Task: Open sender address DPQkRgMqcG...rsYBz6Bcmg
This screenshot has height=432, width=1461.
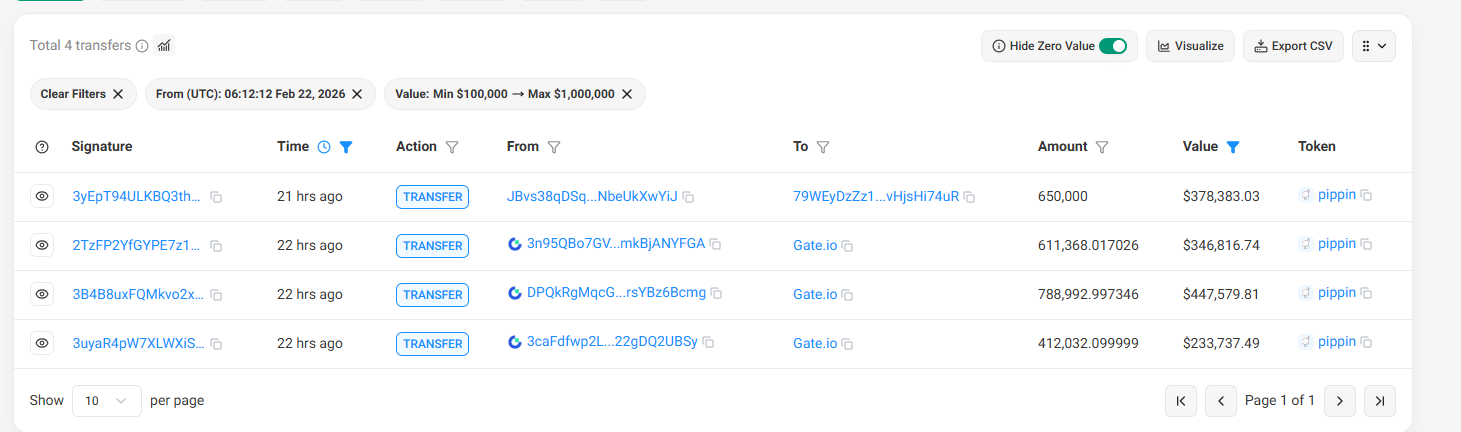Action: 616,292
